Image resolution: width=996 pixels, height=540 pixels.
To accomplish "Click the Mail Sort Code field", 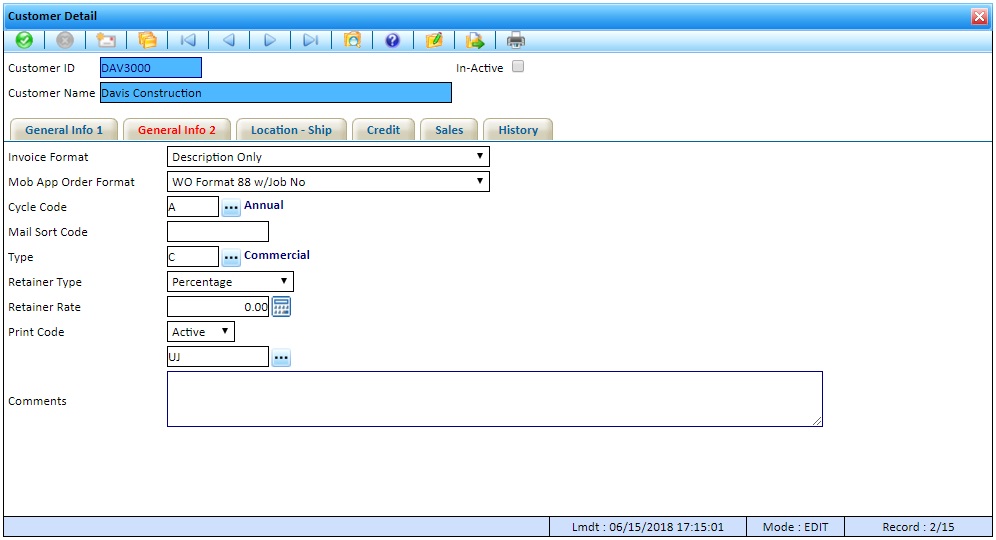I will tap(218, 232).
